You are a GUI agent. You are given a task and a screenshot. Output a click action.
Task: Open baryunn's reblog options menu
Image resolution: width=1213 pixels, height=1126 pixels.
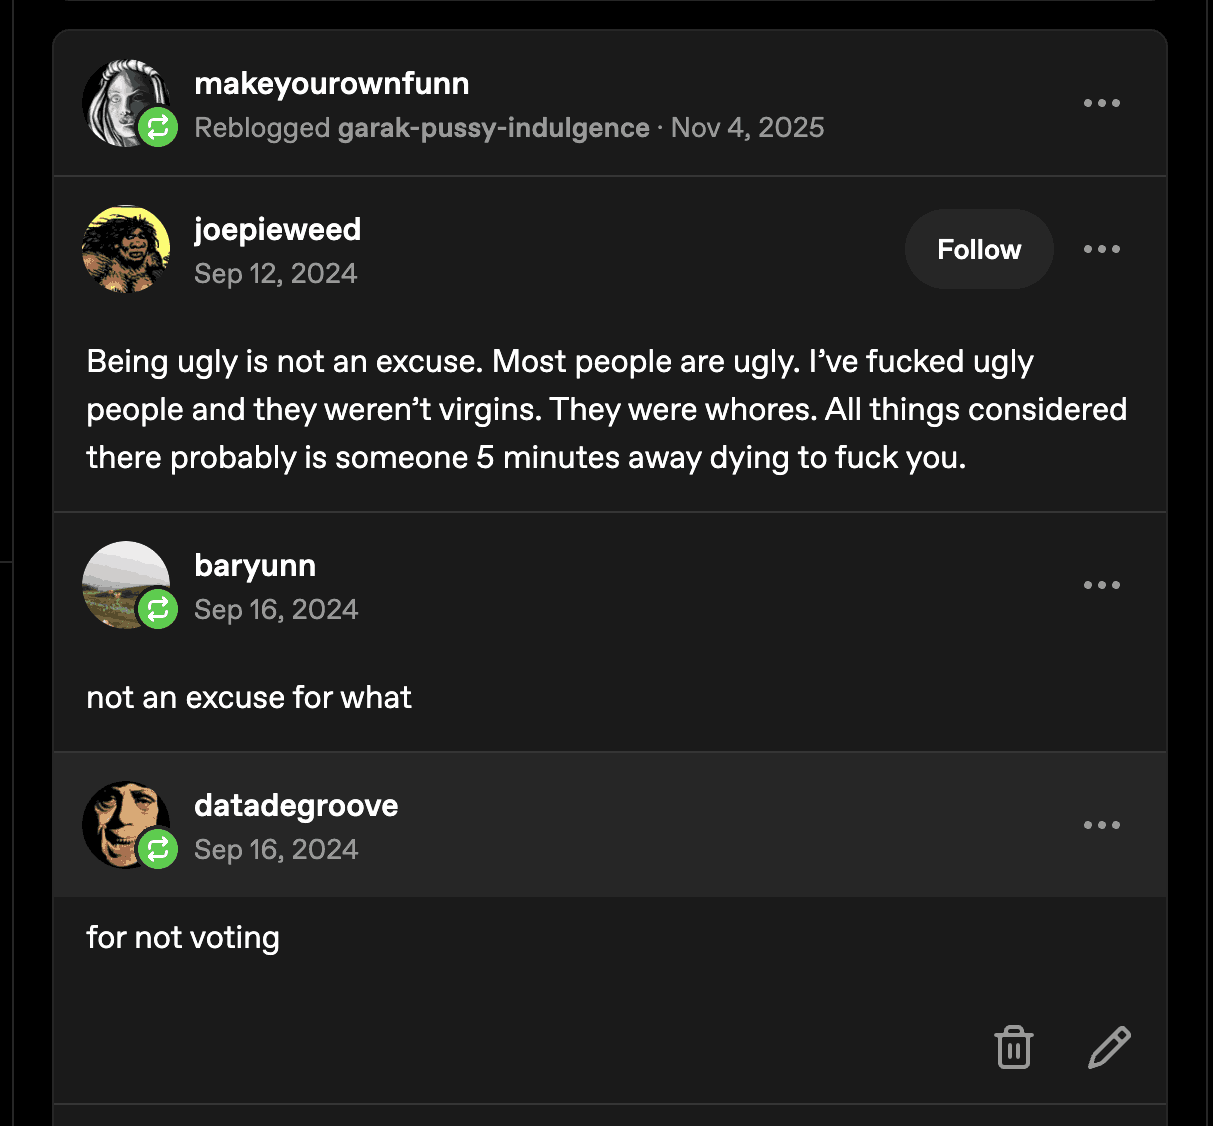[x=1101, y=585]
